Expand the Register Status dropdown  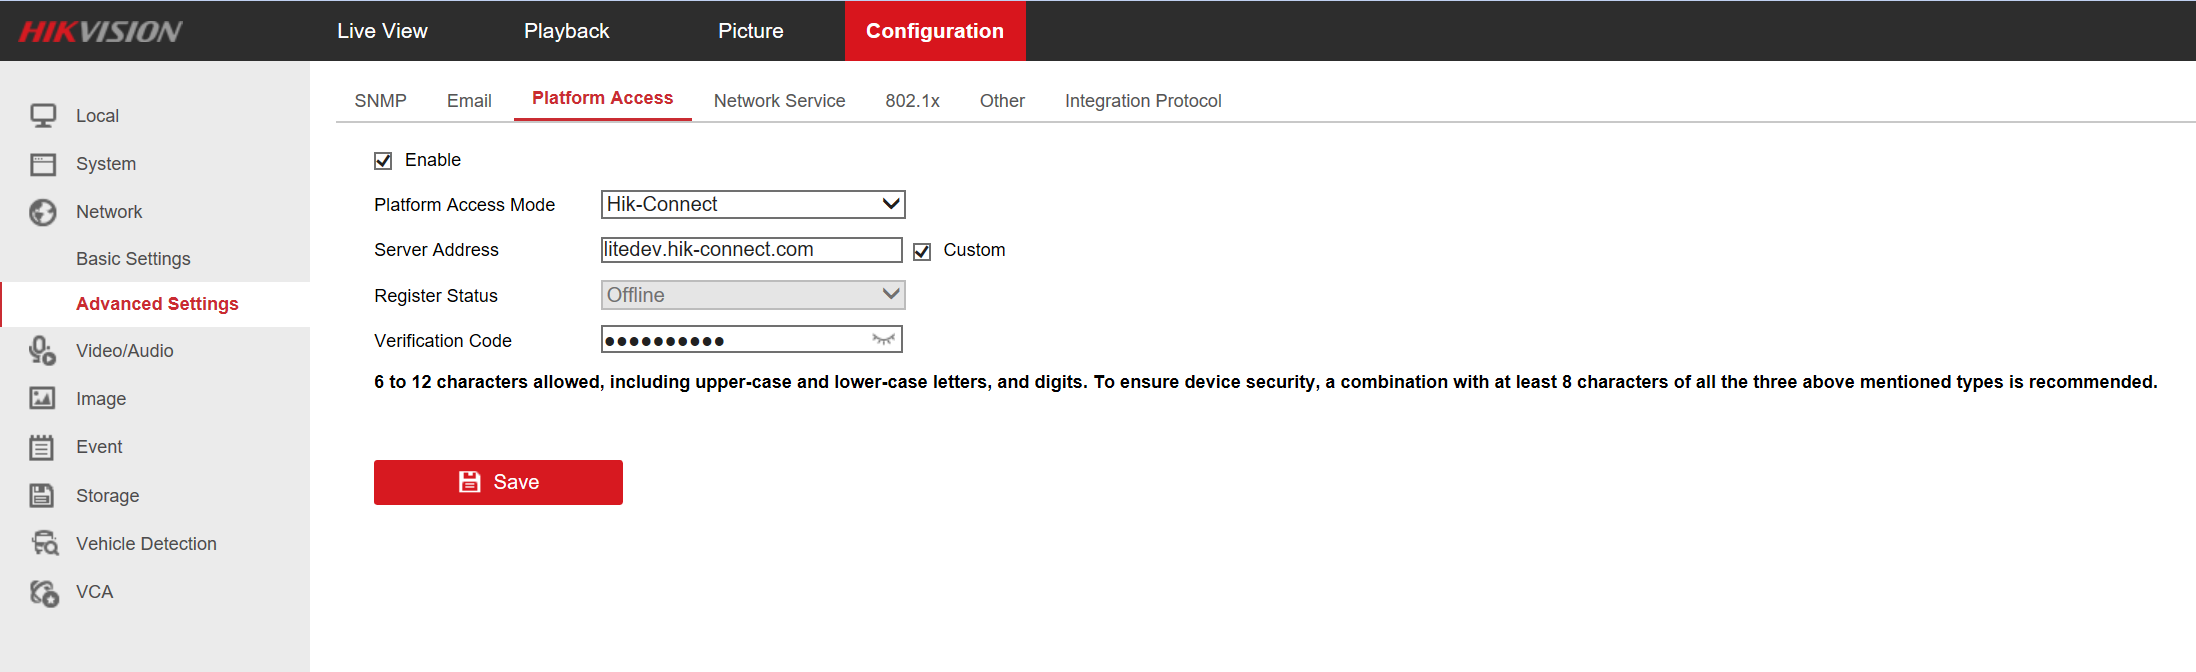point(752,295)
